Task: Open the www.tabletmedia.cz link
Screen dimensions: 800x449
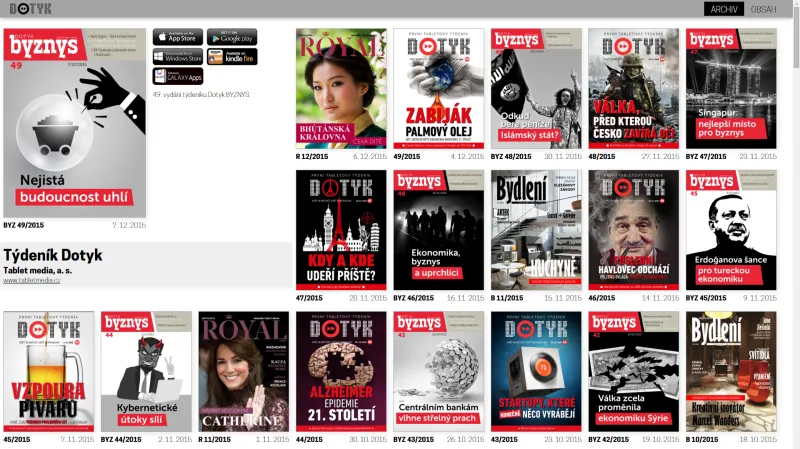Action: point(32,280)
